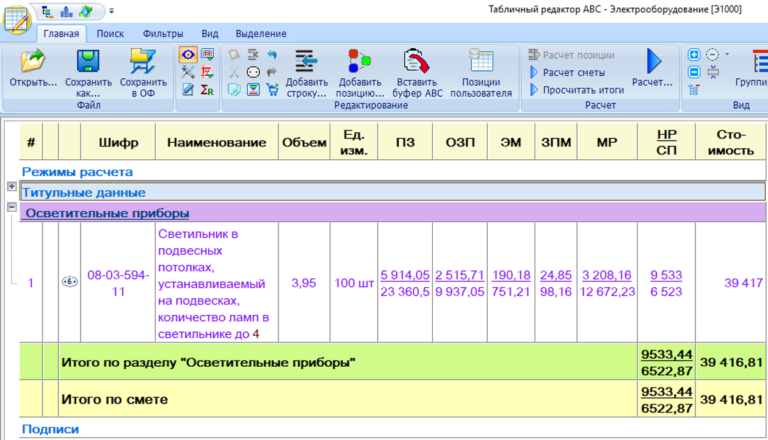768x440 pixels.
Task: Click the round minus zoom icon
Action: [x=713, y=54]
